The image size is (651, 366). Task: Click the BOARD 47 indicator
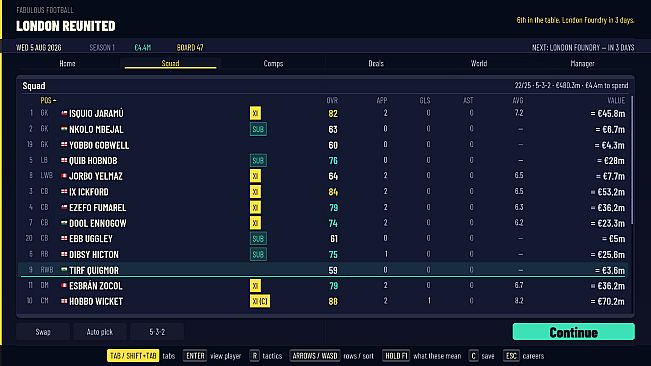pos(190,48)
